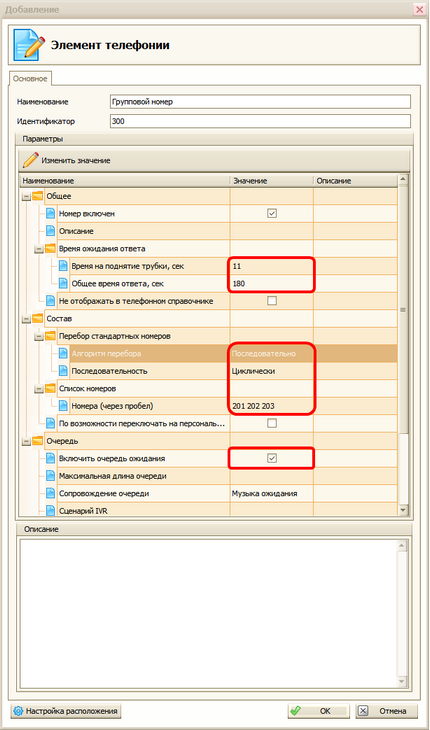Click document icon of Время на поднятие трубки
This screenshot has height=730, width=430.
click(63, 266)
